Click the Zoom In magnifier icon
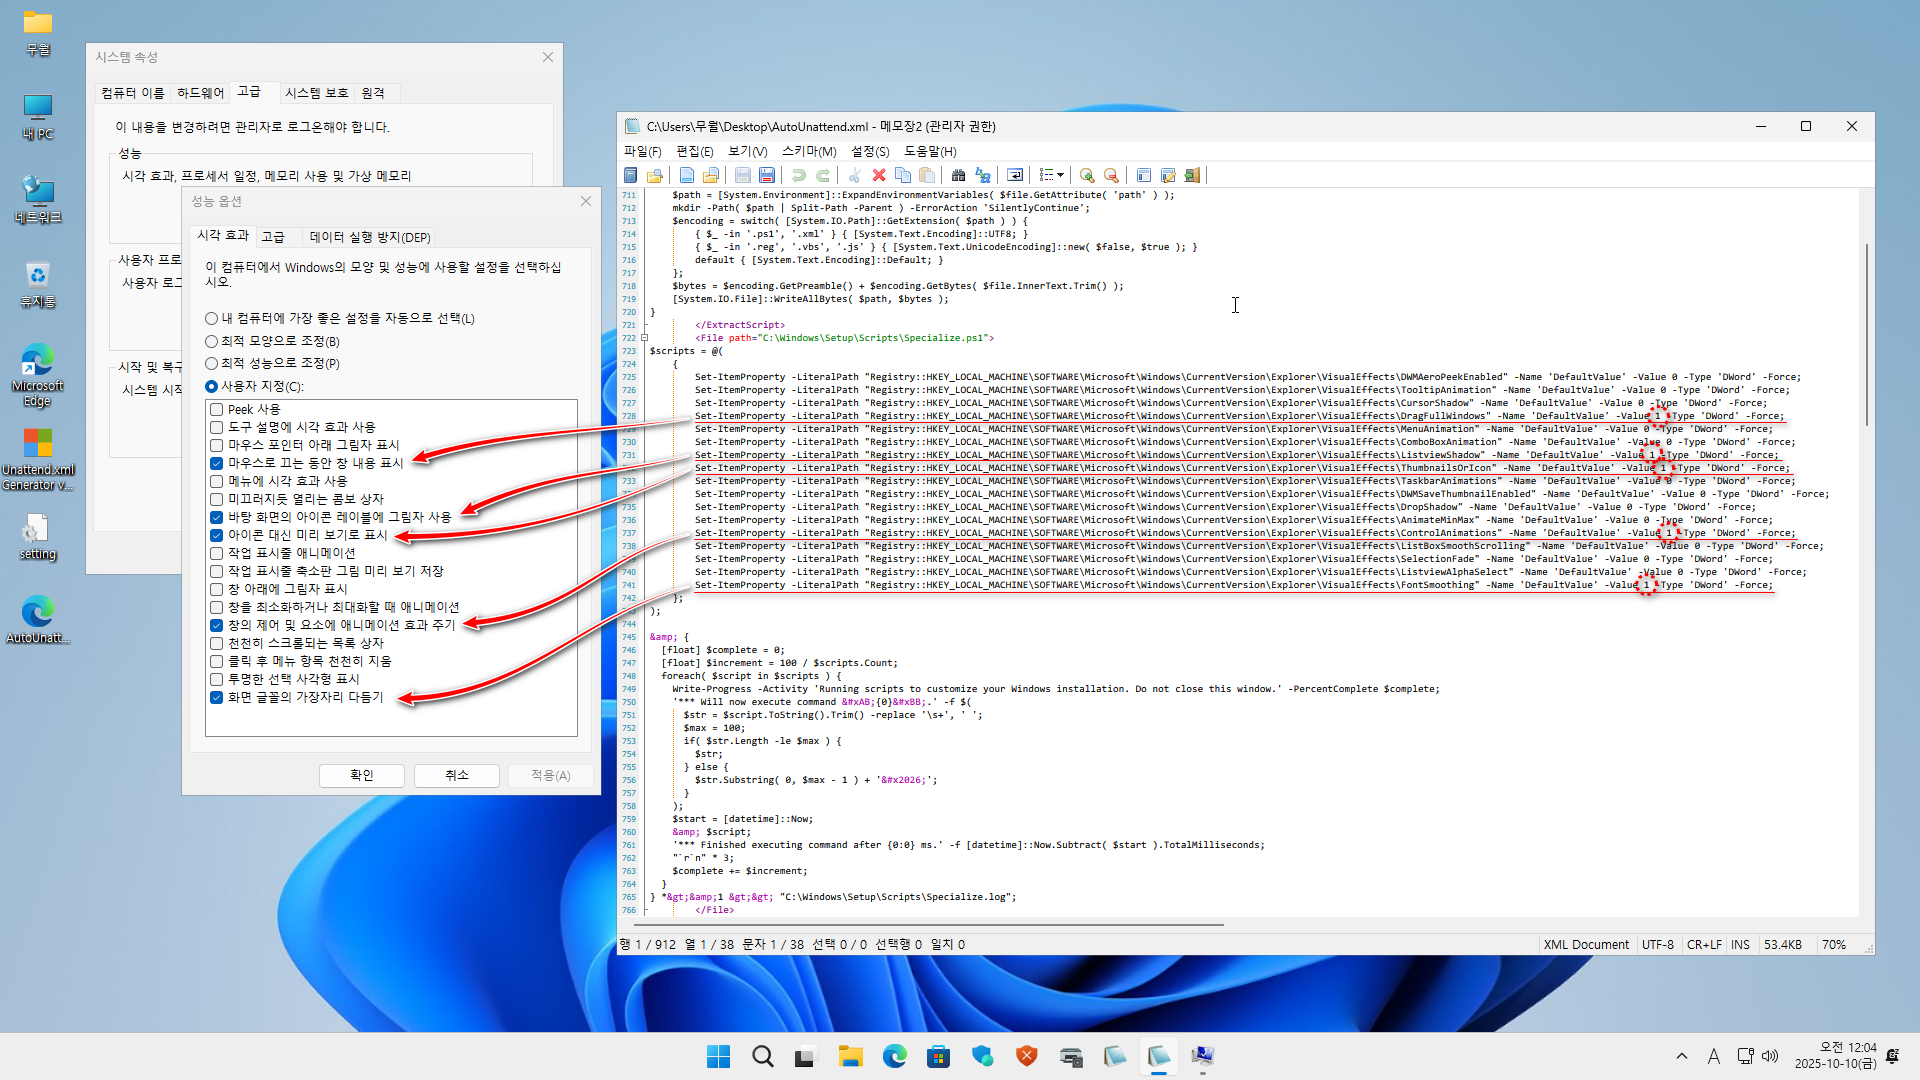The image size is (1920, 1080). [x=1087, y=175]
